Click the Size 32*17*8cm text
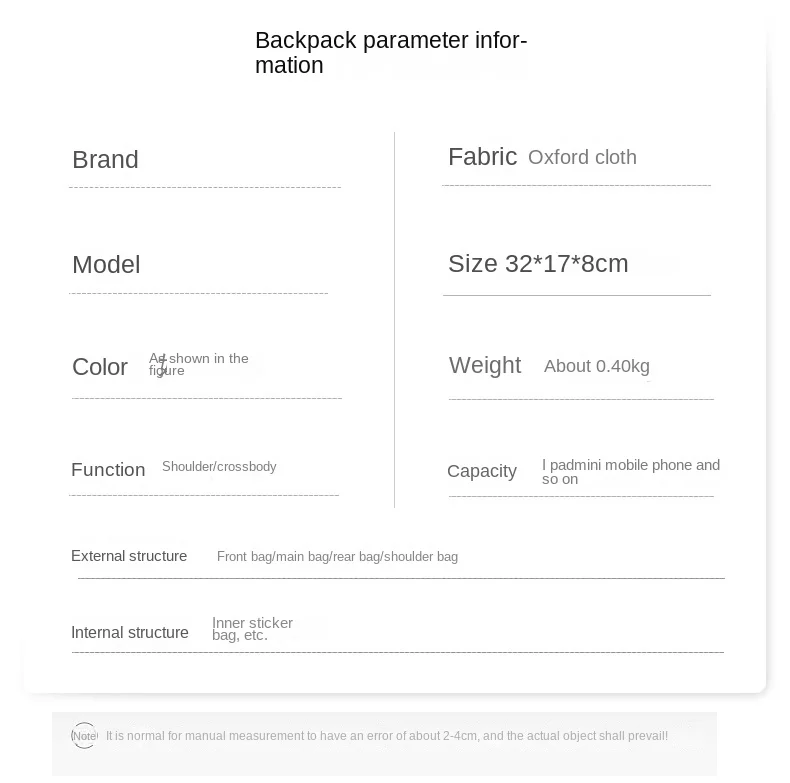This screenshot has width=790, height=783. [x=538, y=264]
